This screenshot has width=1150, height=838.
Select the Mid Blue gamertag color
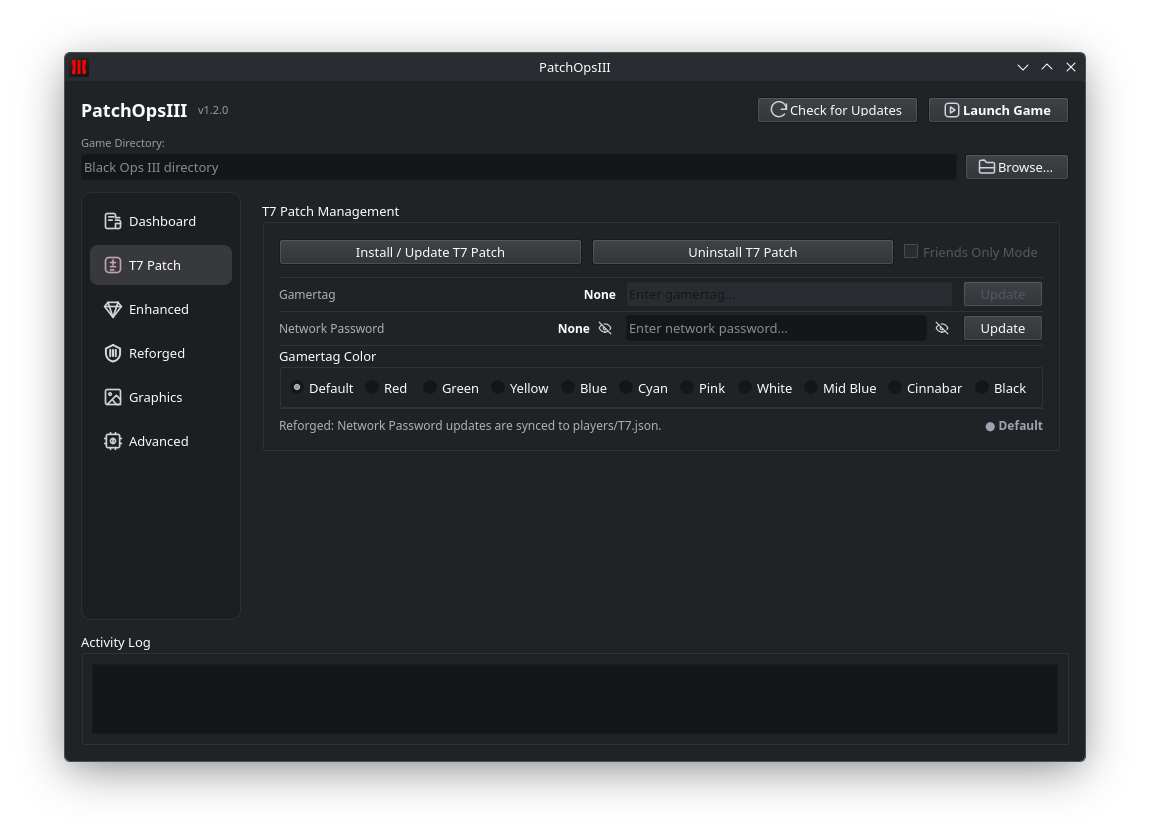[x=810, y=388]
